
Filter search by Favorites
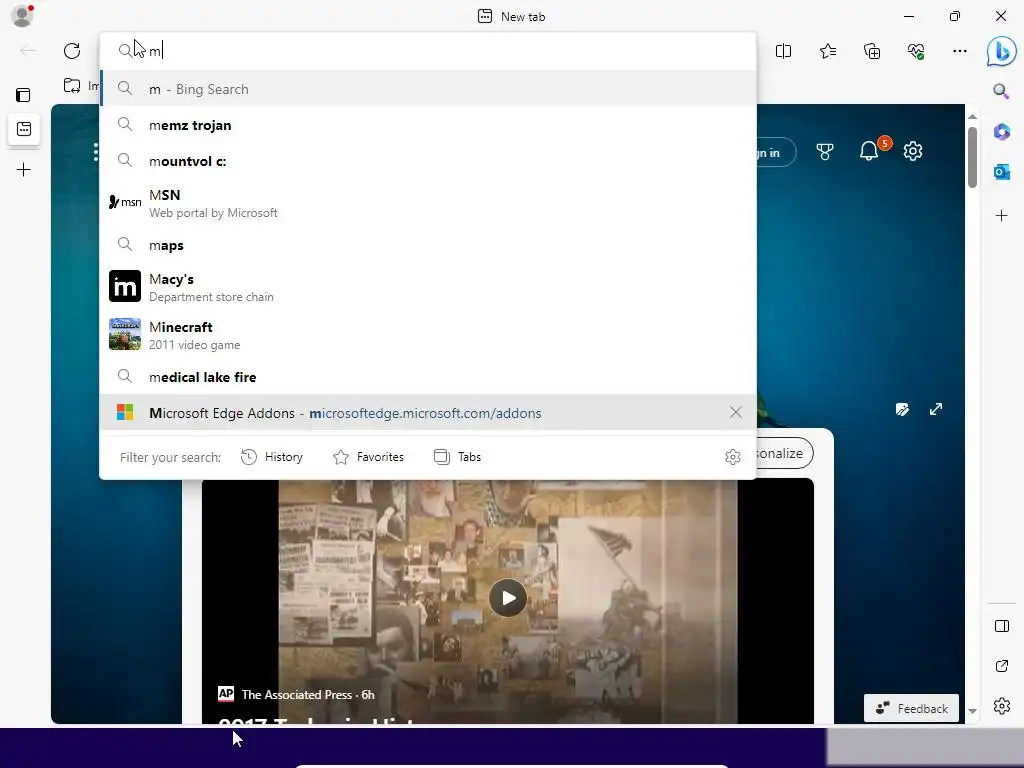368,457
